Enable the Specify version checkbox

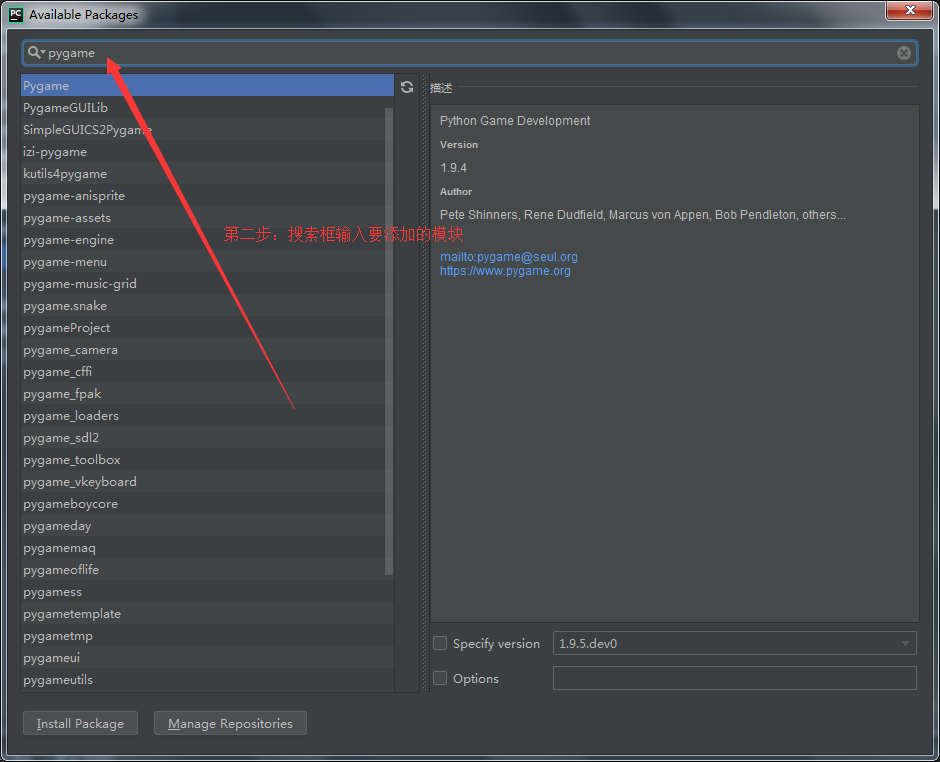pos(440,643)
